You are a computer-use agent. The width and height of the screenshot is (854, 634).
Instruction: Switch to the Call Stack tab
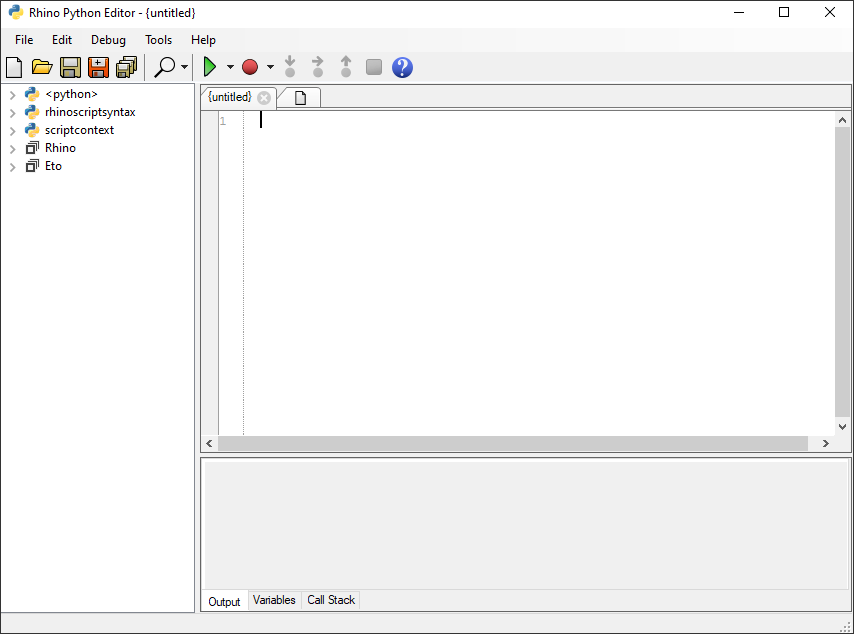pos(331,600)
